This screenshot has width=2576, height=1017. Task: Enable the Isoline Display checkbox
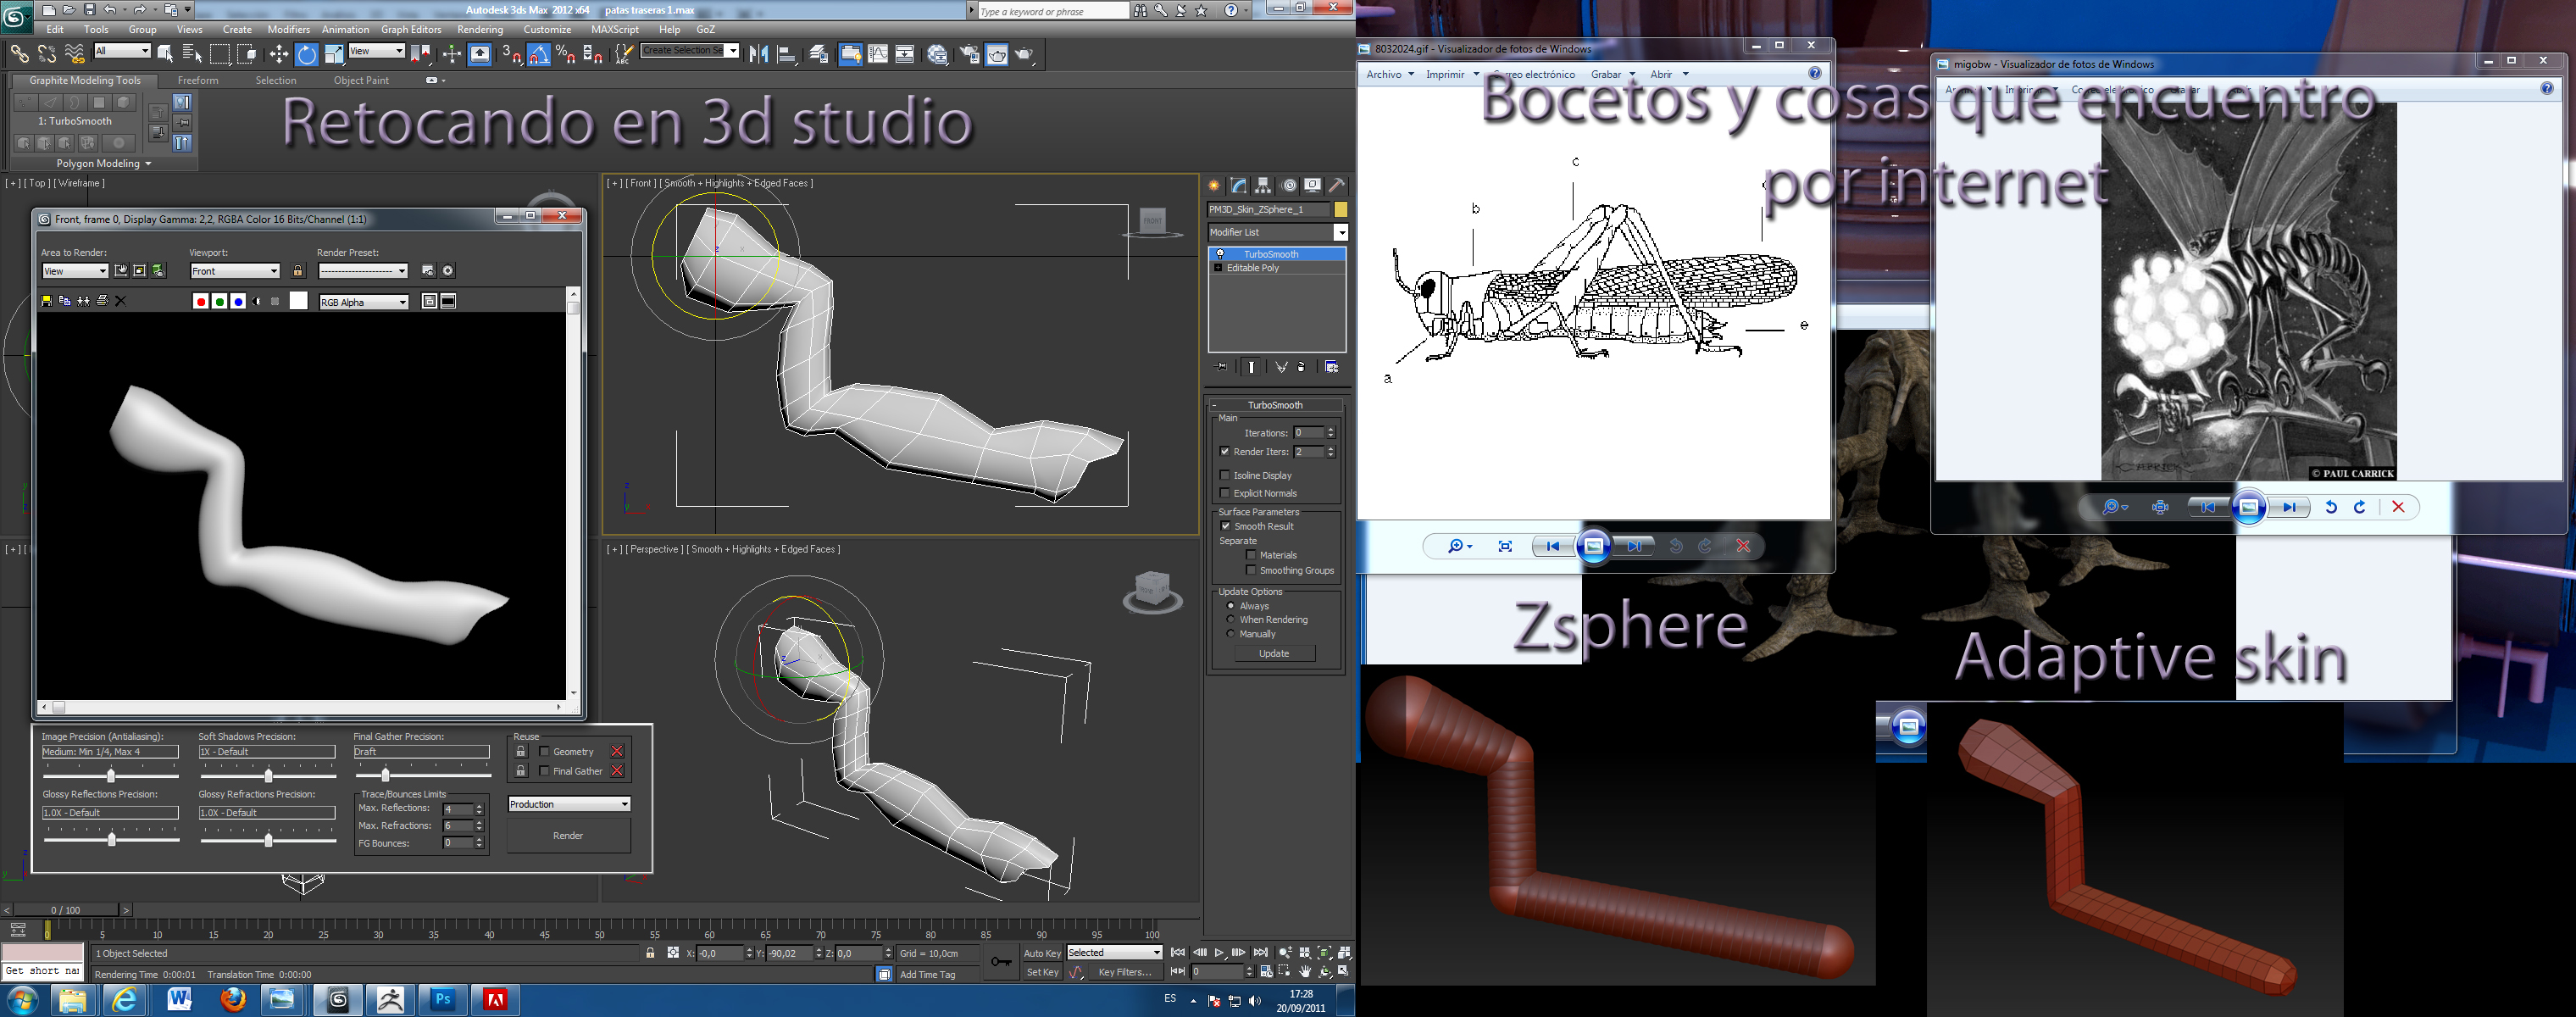(x=1225, y=475)
